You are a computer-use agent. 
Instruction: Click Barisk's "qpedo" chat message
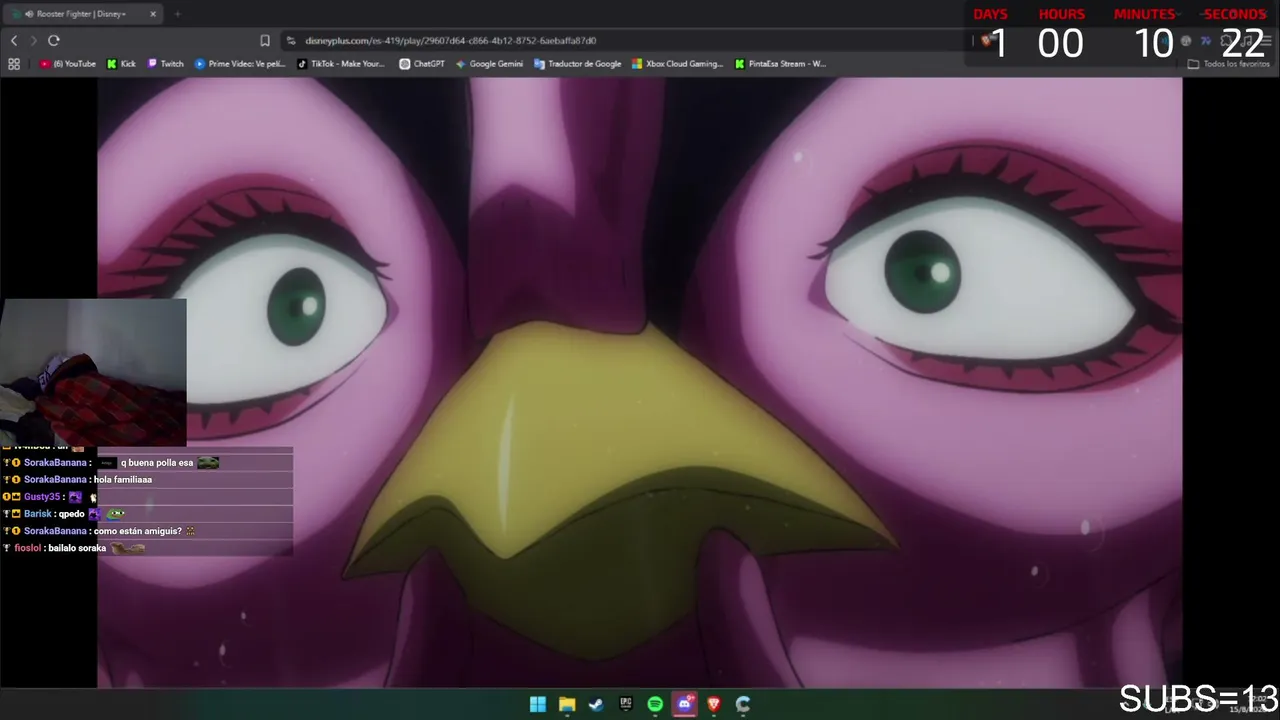click(71, 514)
